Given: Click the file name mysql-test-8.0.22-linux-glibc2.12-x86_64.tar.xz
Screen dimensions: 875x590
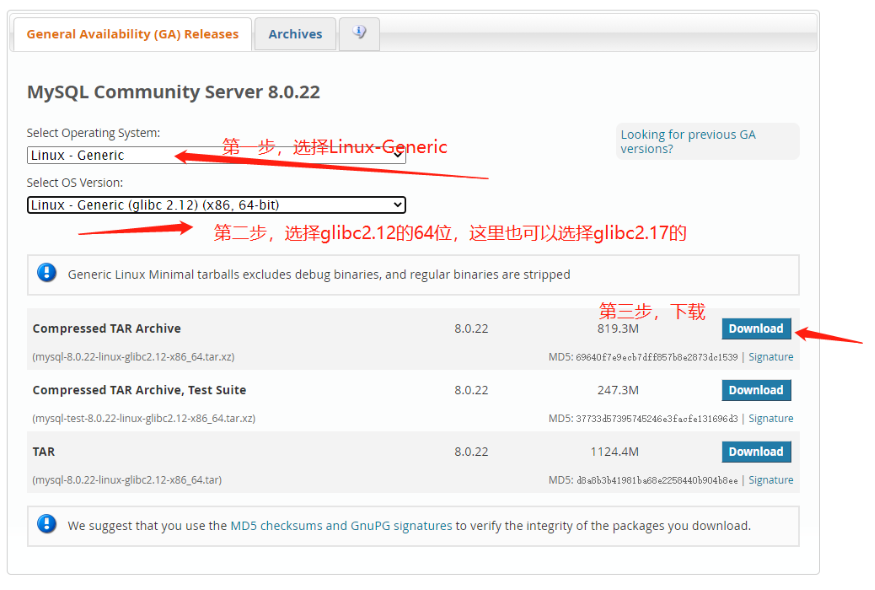Looking at the screenshot, I should click(144, 419).
